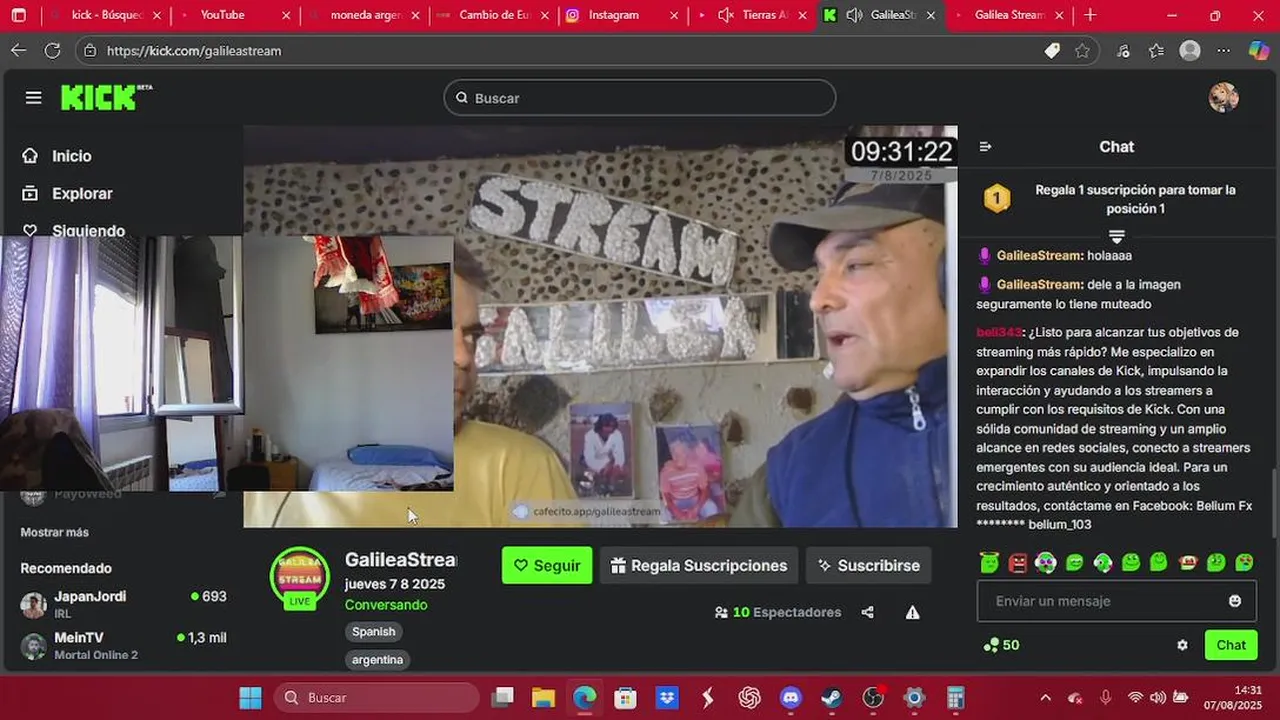Click the taskbar clock 14:31
The height and width of the screenshot is (720, 1280).
tap(1247, 690)
